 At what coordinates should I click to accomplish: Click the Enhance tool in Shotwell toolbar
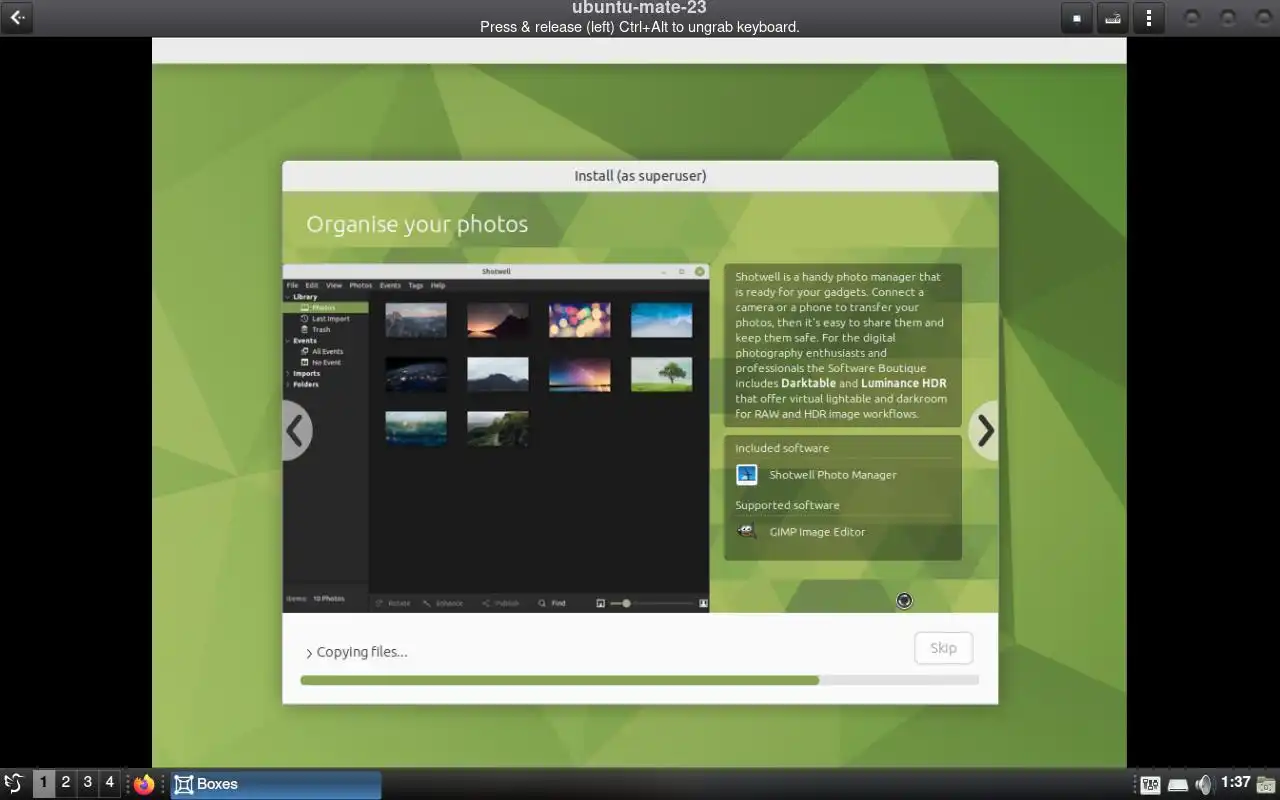click(443, 603)
